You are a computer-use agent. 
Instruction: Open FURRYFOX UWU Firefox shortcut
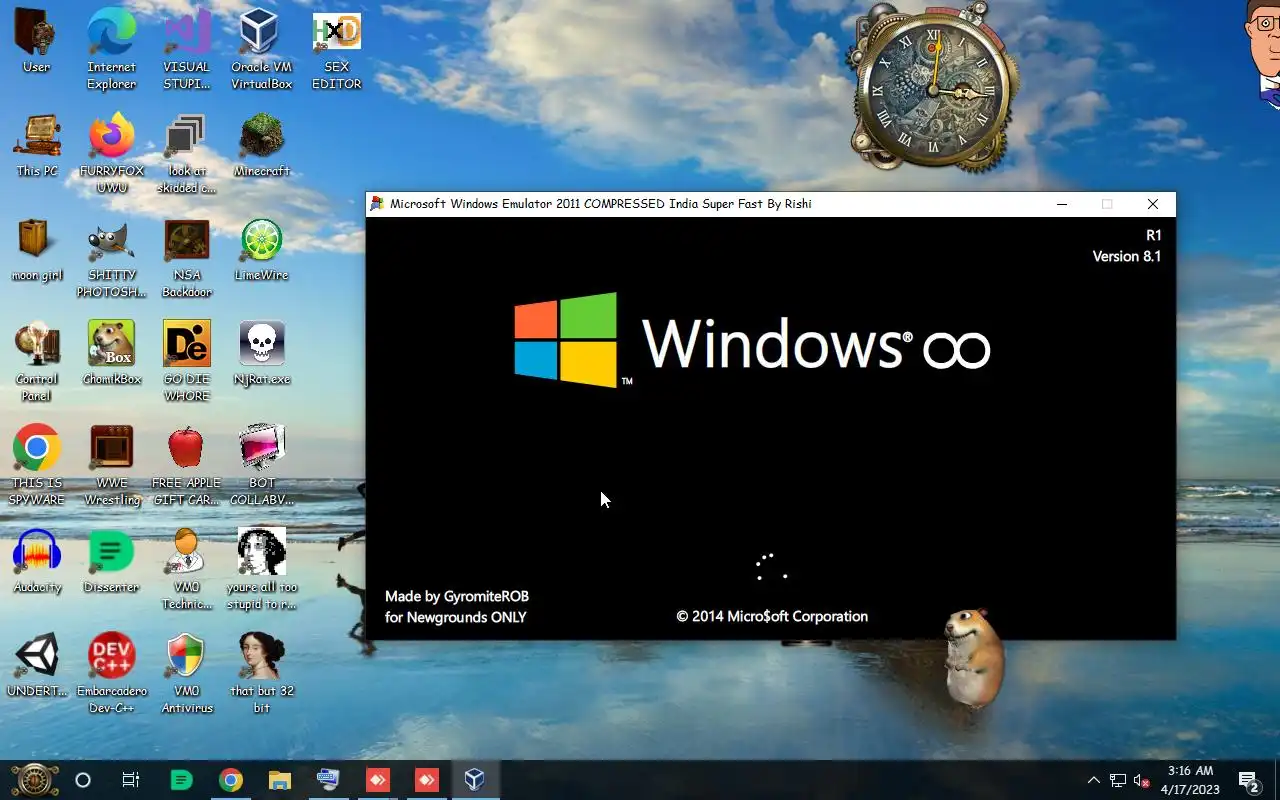tap(112, 154)
